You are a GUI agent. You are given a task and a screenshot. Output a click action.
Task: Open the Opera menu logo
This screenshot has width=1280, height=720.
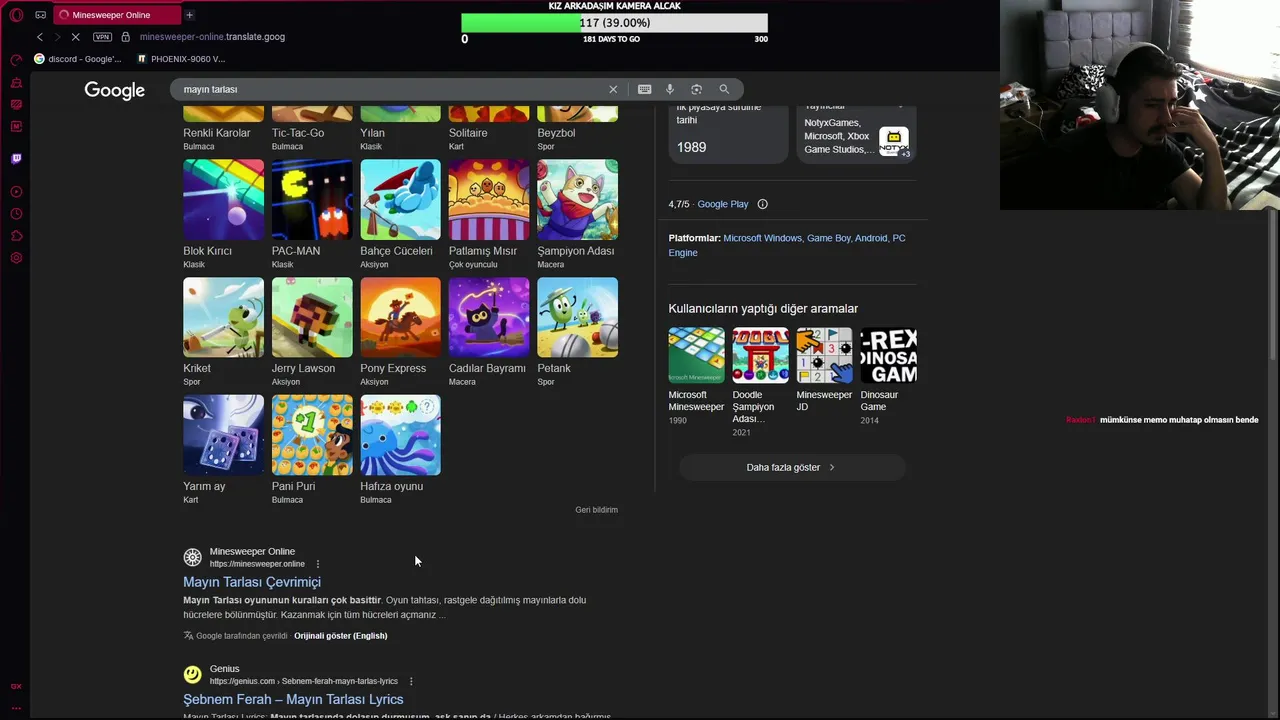16,15
